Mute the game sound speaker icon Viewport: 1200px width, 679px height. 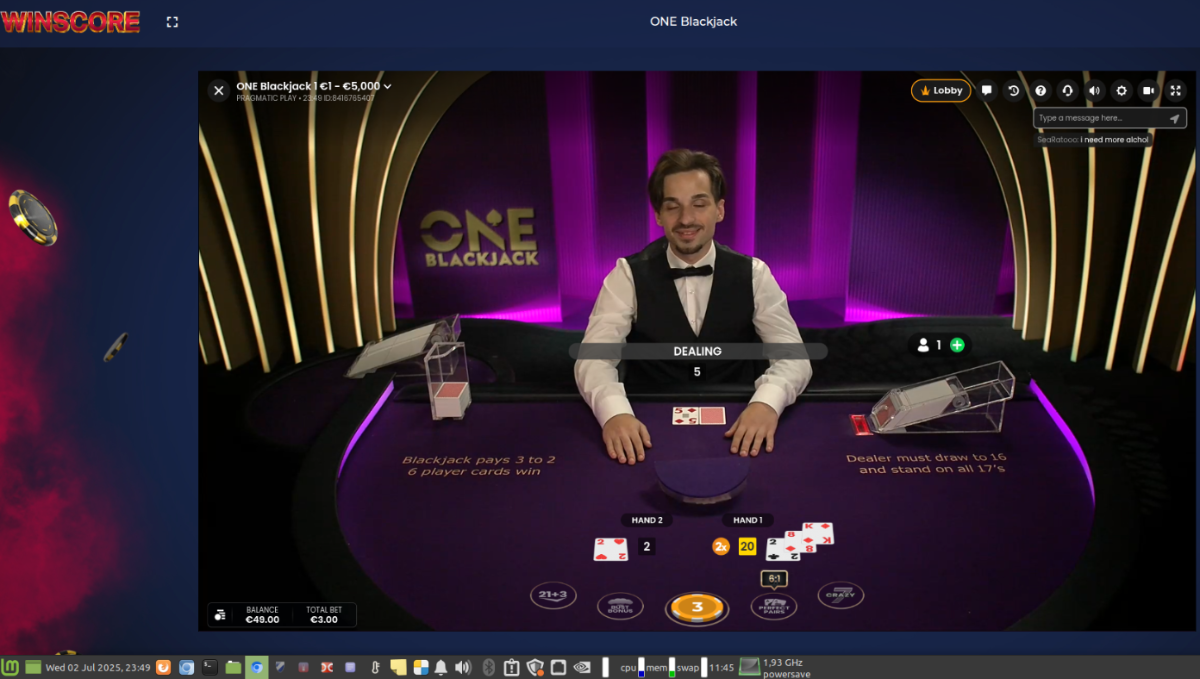click(1095, 91)
